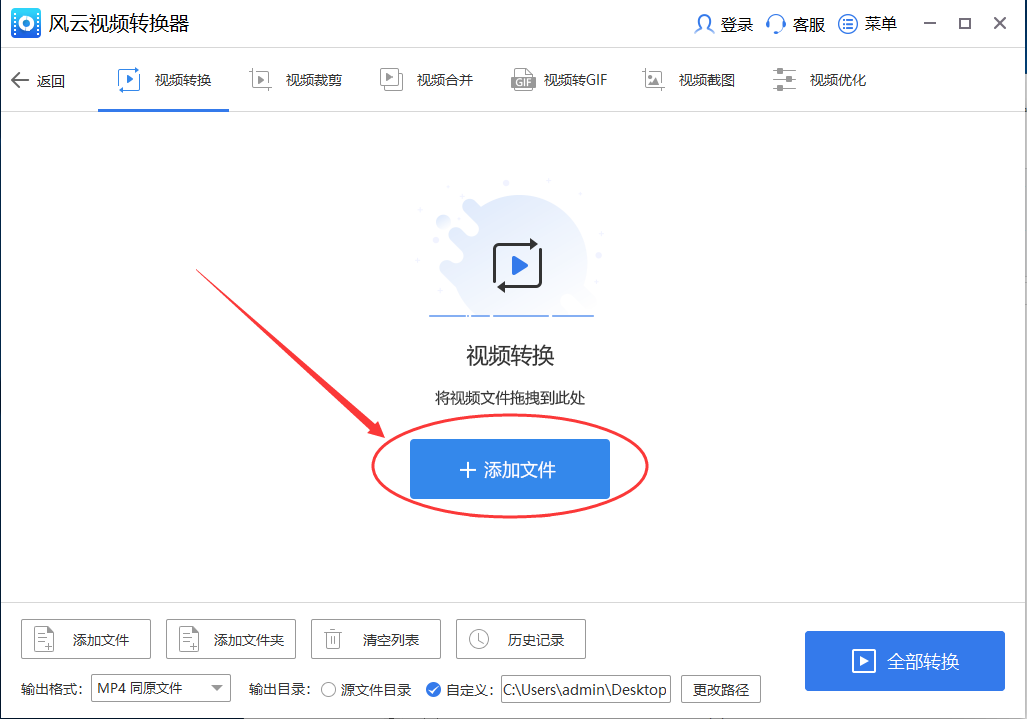Click the 客服 support text
Screen dimensions: 1027x719
[x=809, y=25]
